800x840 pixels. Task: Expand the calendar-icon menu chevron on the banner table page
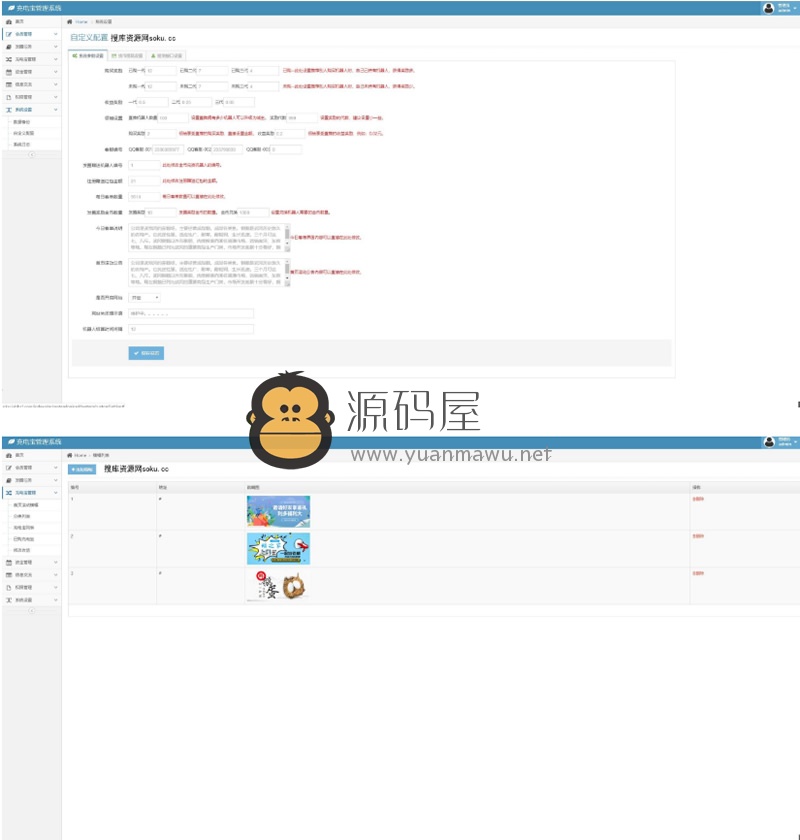(55, 562)
